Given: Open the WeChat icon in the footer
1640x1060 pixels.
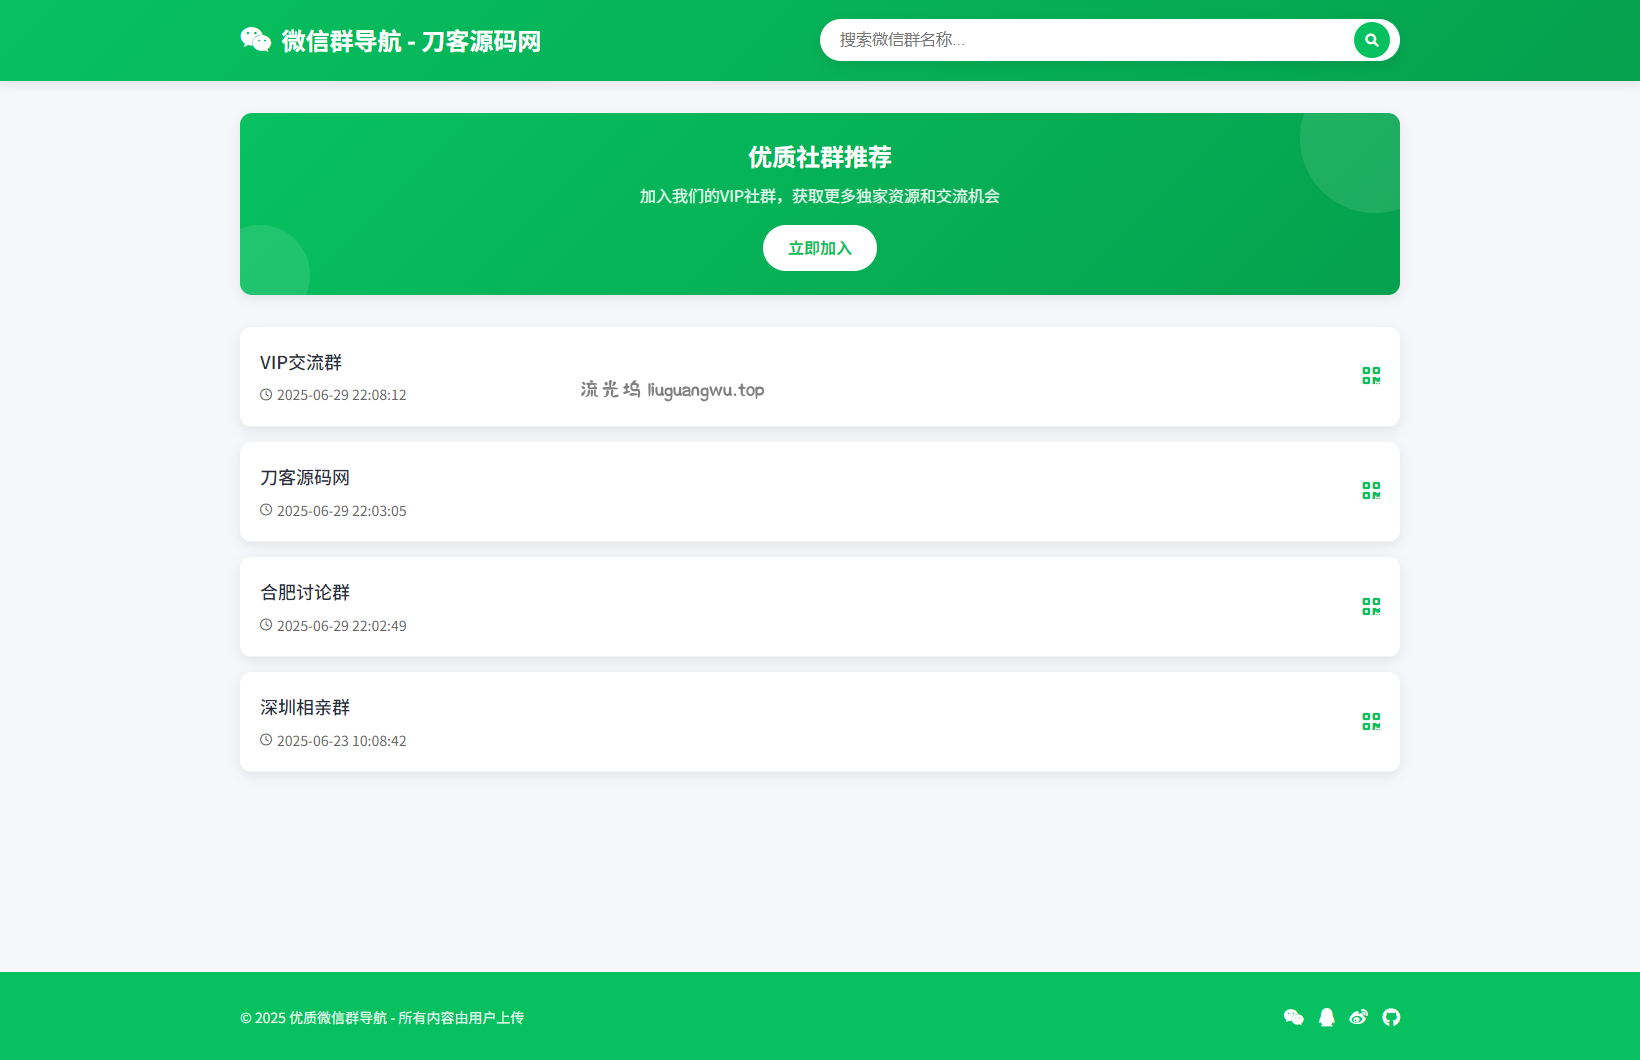Looking at the screenshot, I should pyautogui.click(x=1294, y=1017).
